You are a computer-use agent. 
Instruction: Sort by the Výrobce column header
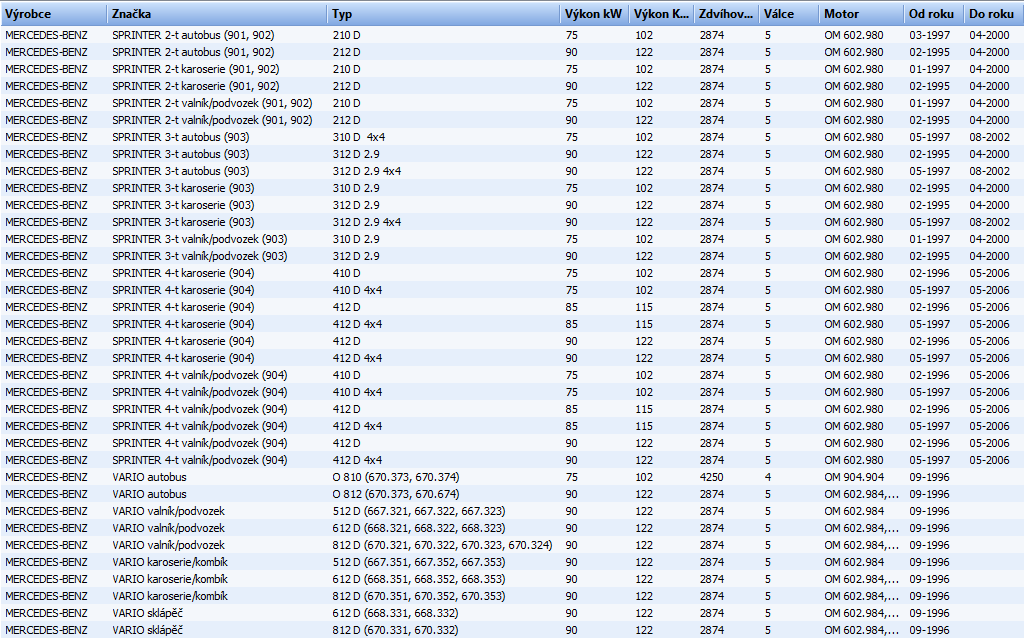pyautogui.click(x=54, y=14)
